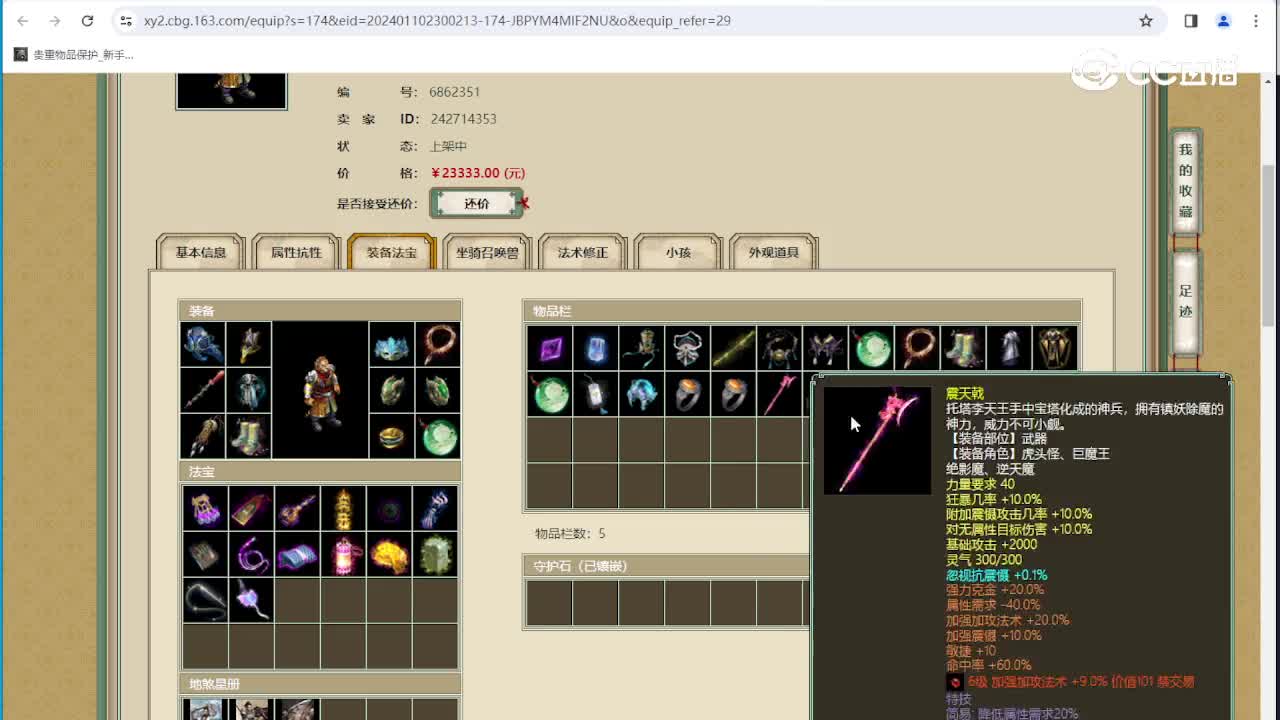1280x720 pixels.
Task: Select the bead necklace in 物品栏
Action: (917, 348)
